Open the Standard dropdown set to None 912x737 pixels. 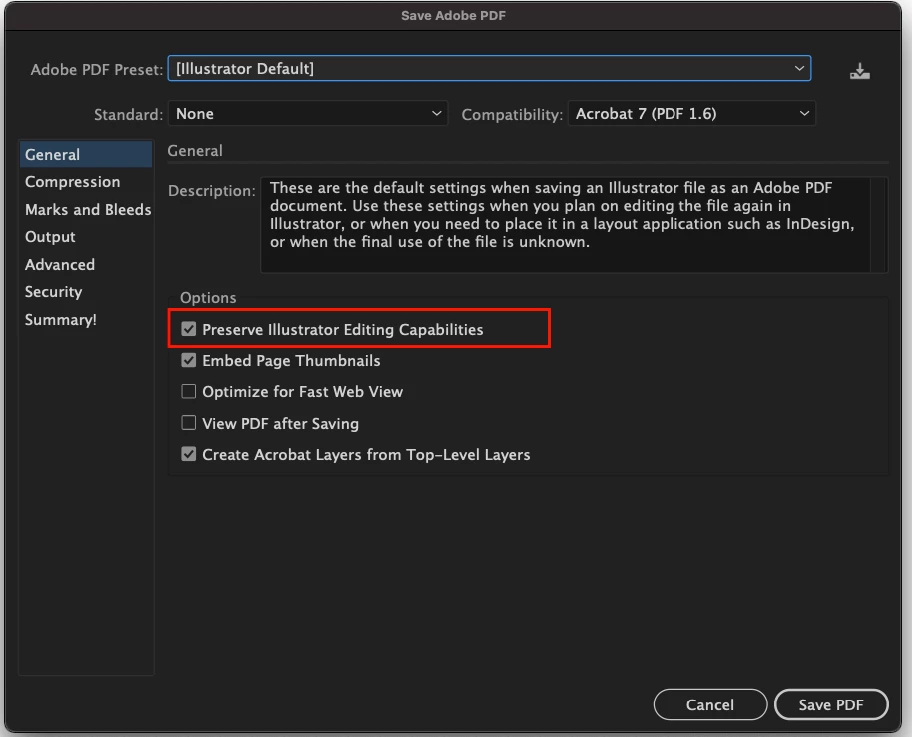pyautogui.click(x=308, y=113)
